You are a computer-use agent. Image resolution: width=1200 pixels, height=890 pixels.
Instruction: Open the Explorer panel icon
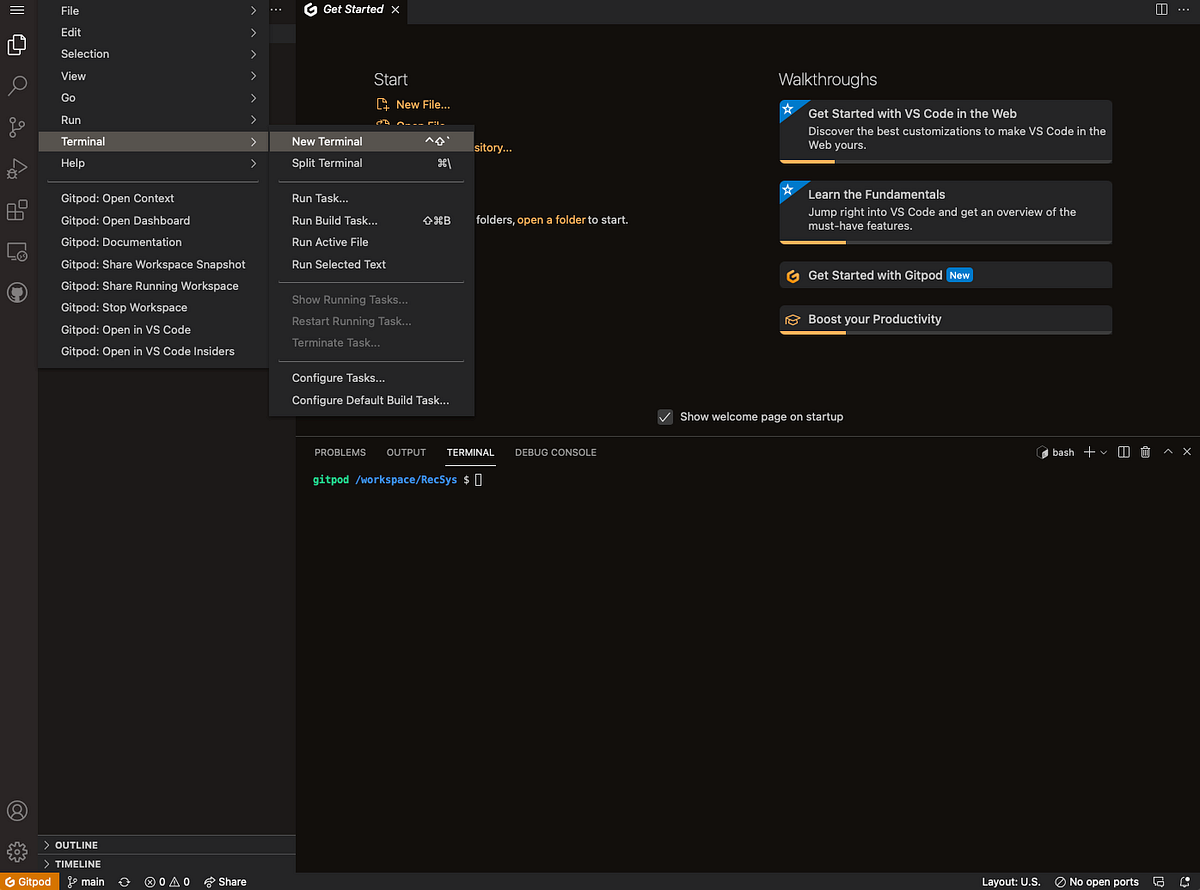pyautogui.click(x=16, y=44)
